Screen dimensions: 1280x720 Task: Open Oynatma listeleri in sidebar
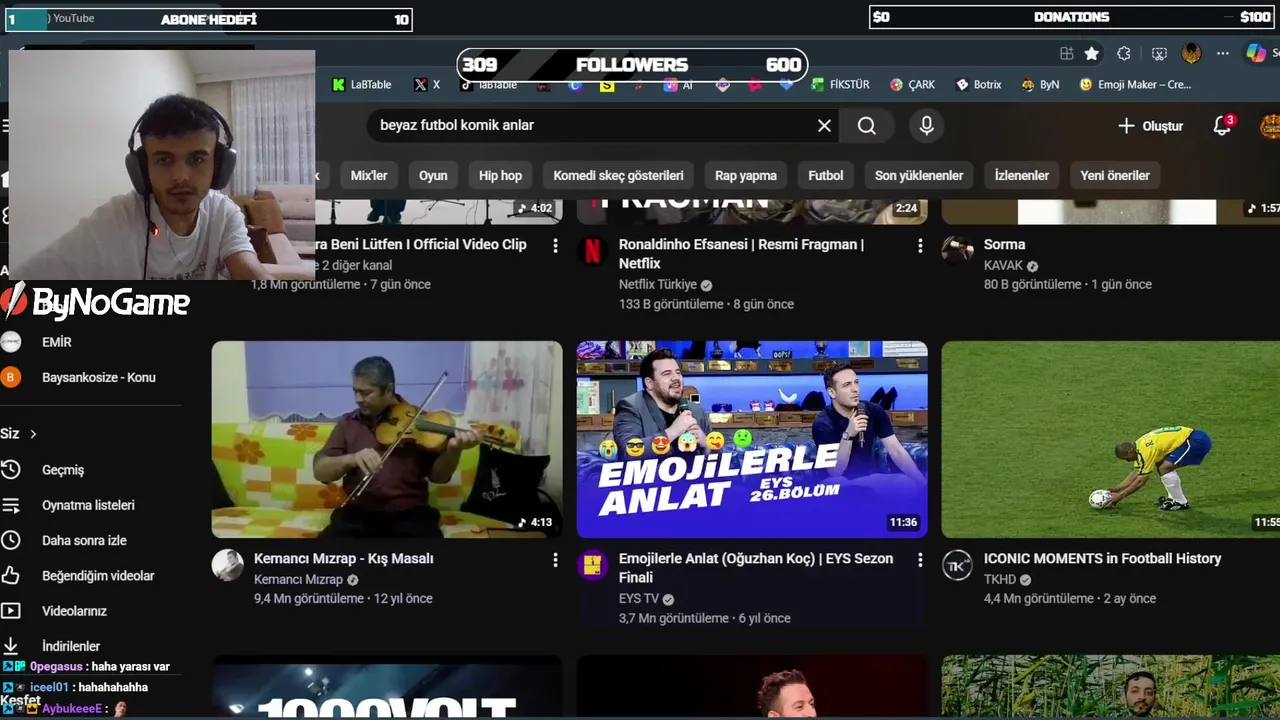pyautogui.click(x=90, y=506)
